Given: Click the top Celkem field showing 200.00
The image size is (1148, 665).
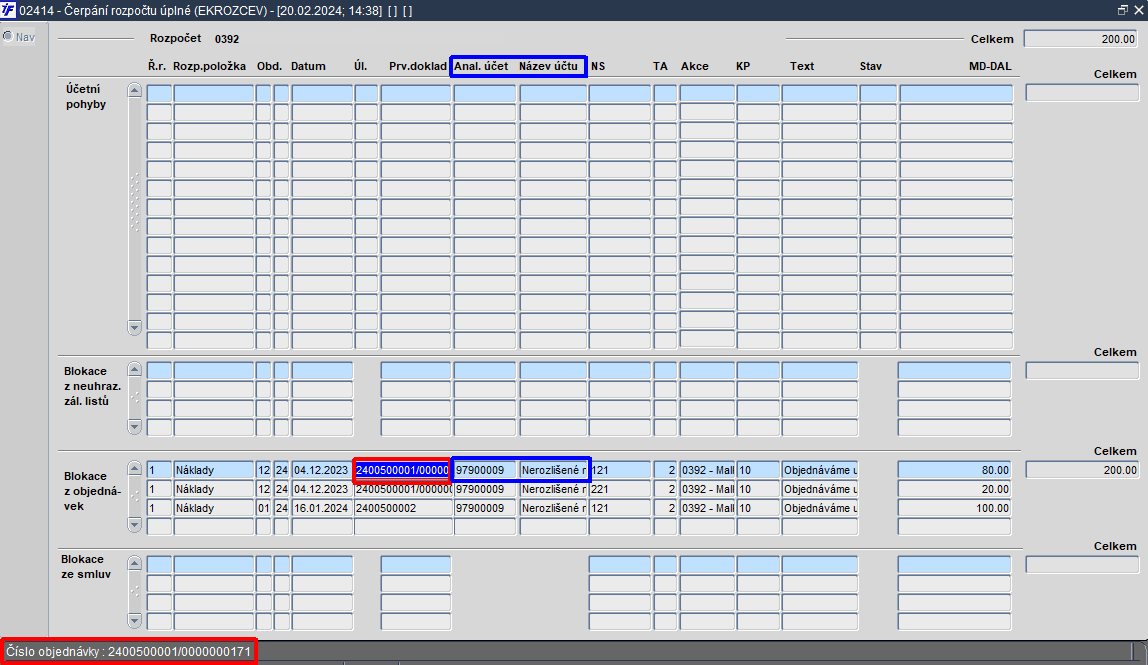Looking at the screenshot, I should pos(1081,39).
